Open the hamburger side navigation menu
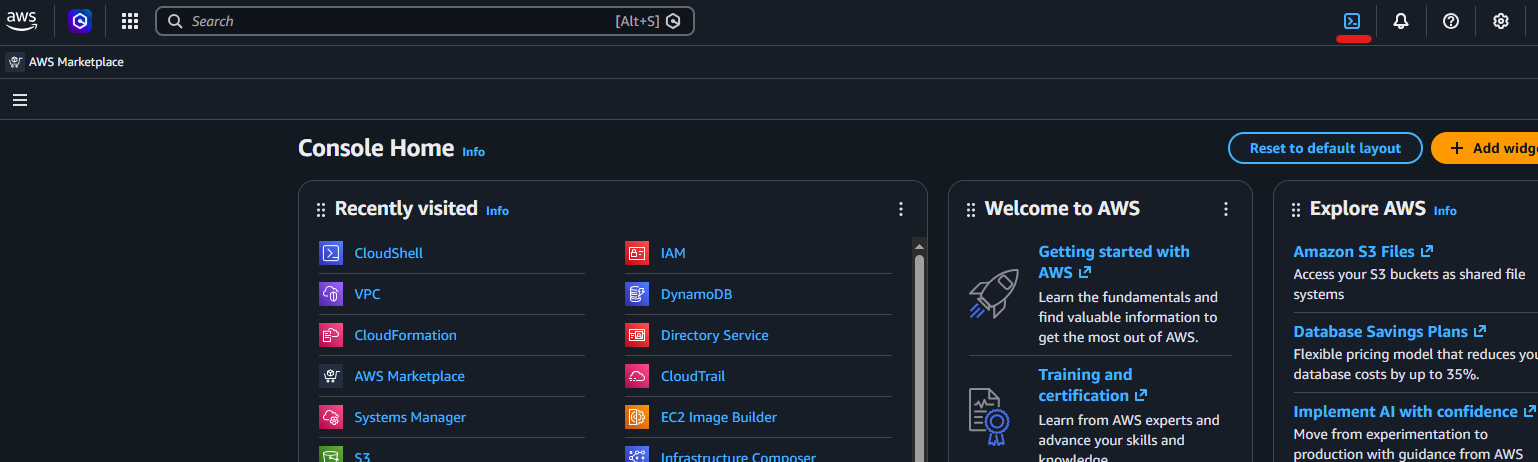 coord(20,100)
